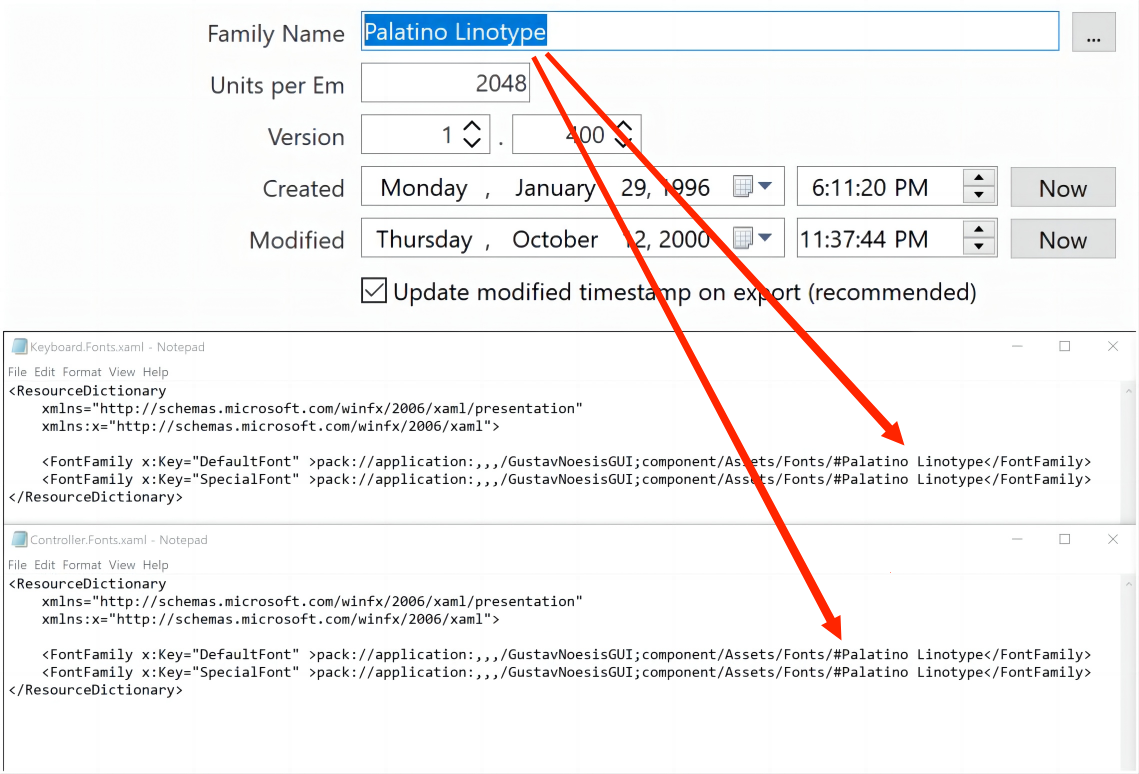Click the Modified date text October
Screen dimensions: 1139x774
555,239
